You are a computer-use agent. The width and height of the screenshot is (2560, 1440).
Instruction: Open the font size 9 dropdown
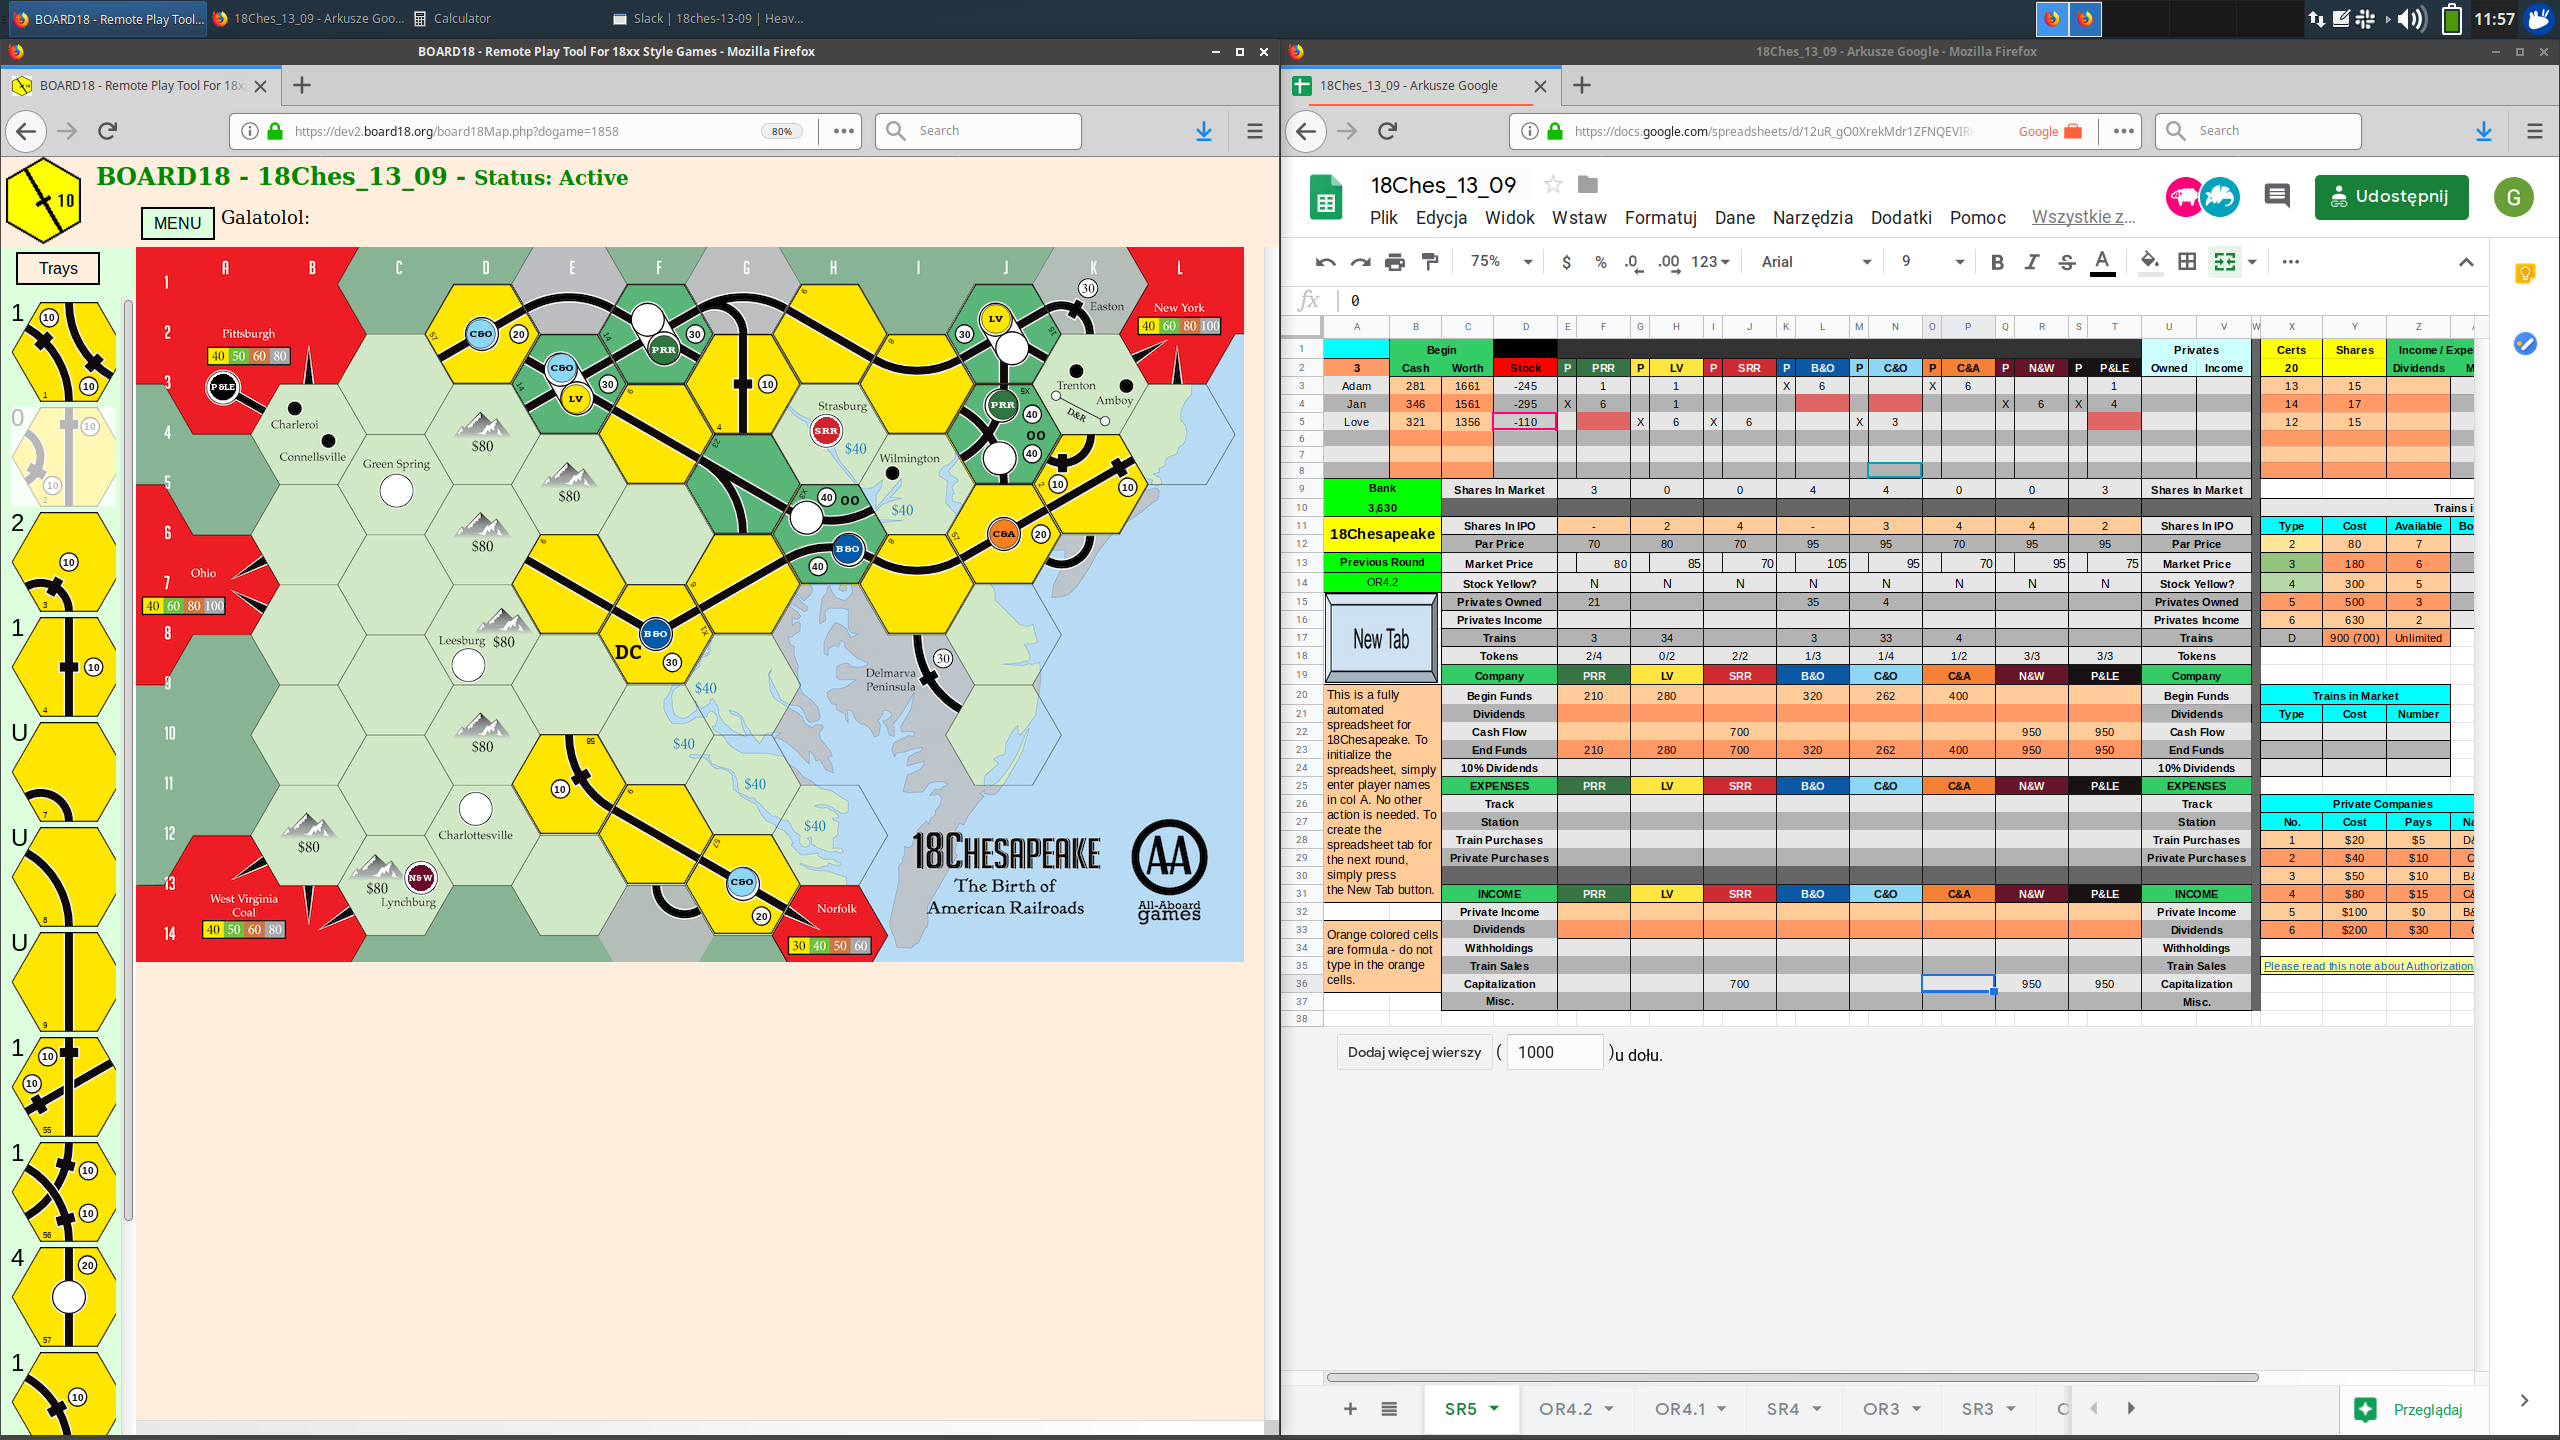(1933, 262)
